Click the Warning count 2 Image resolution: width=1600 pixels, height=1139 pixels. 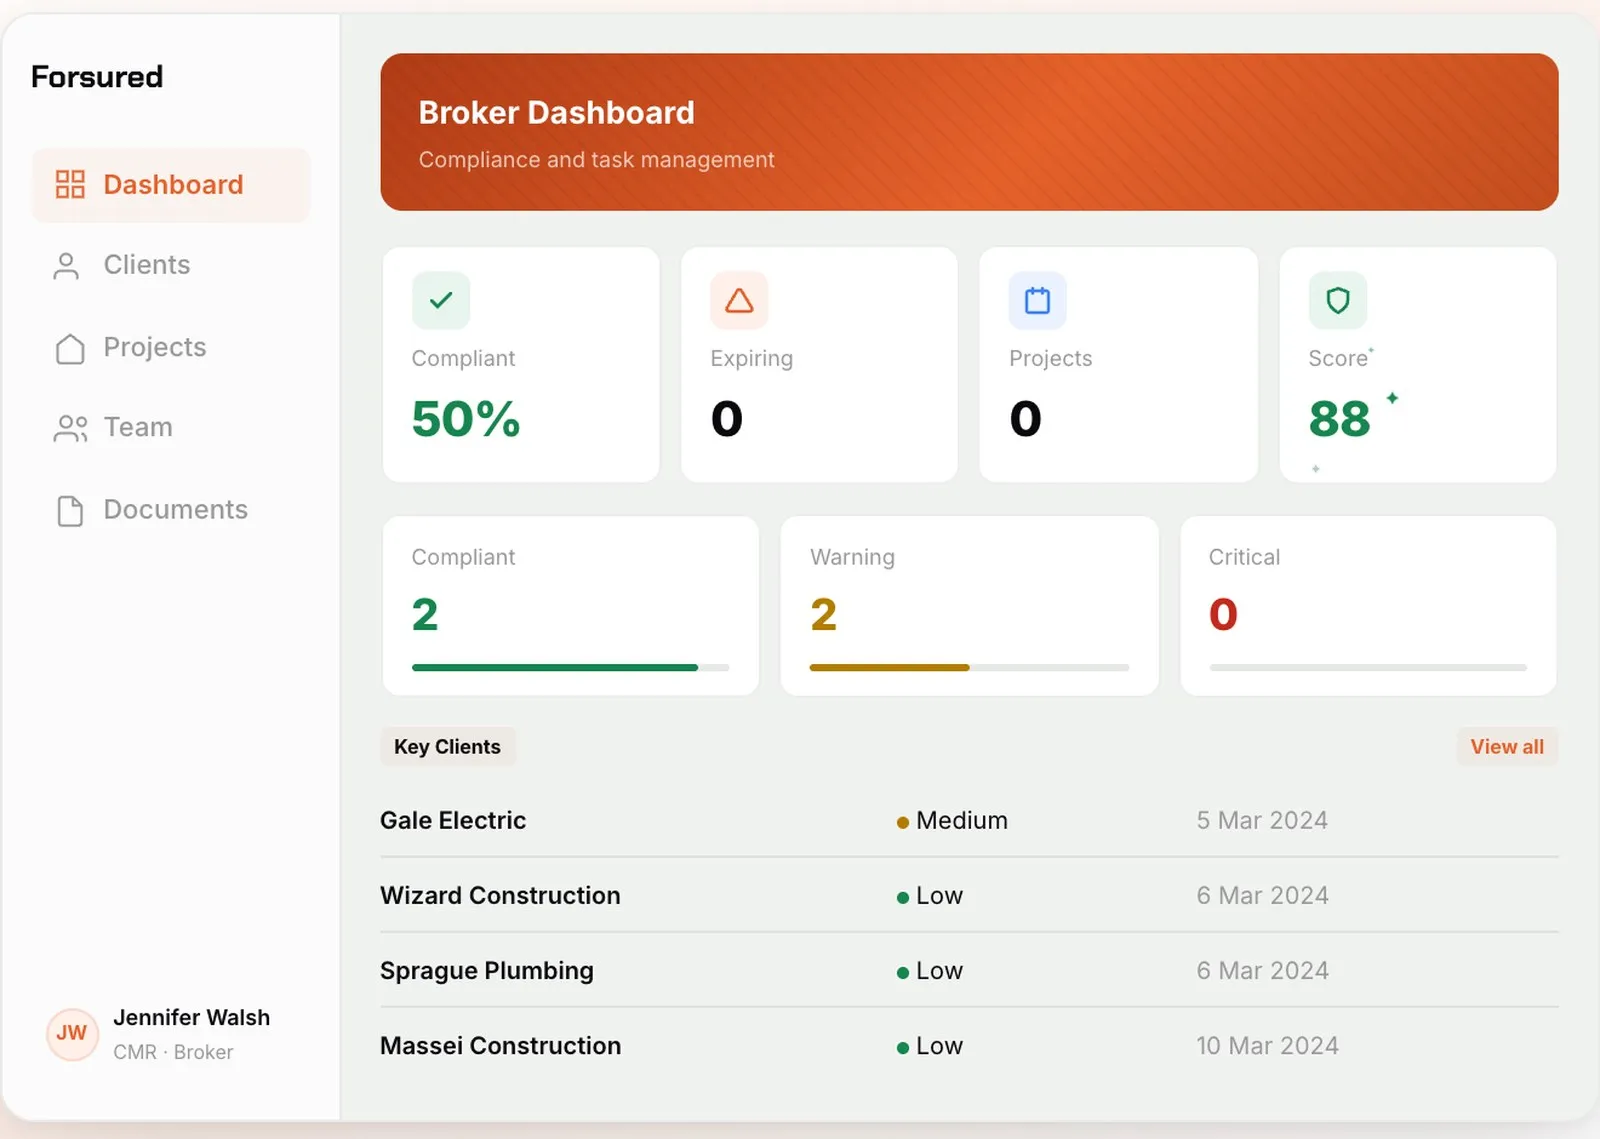tap(823, 614)
